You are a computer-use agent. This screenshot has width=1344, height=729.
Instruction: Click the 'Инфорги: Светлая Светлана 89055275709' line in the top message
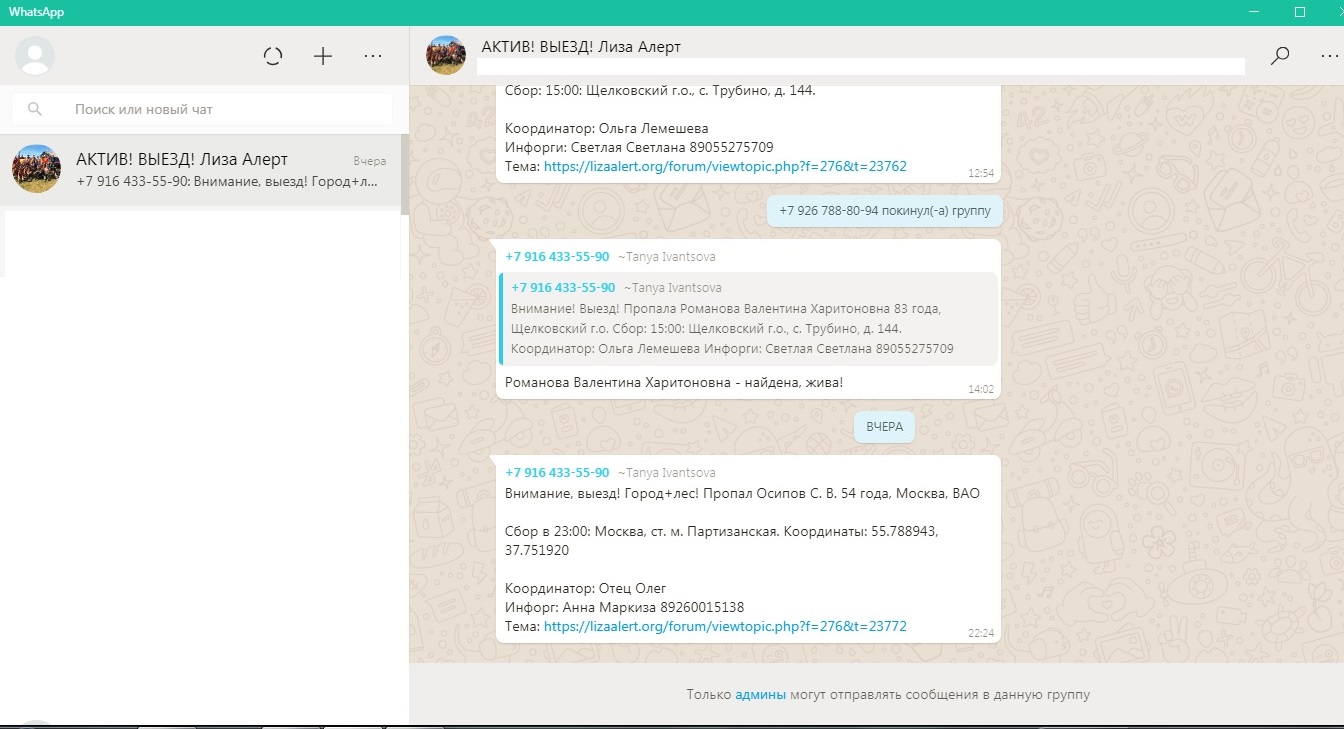(x=639, y=148)
